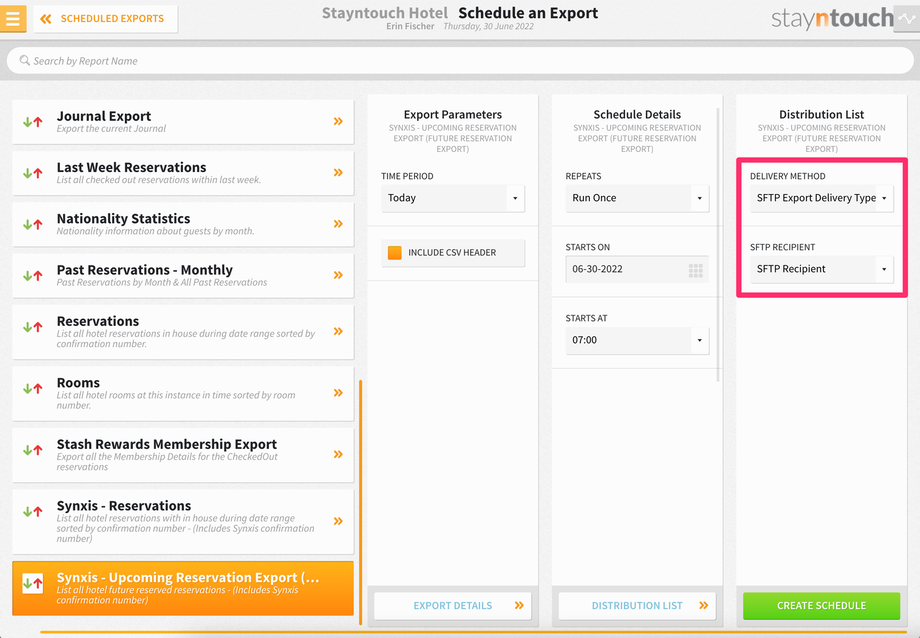Click Rooms export arrows icon

click(x=33, y=389)
